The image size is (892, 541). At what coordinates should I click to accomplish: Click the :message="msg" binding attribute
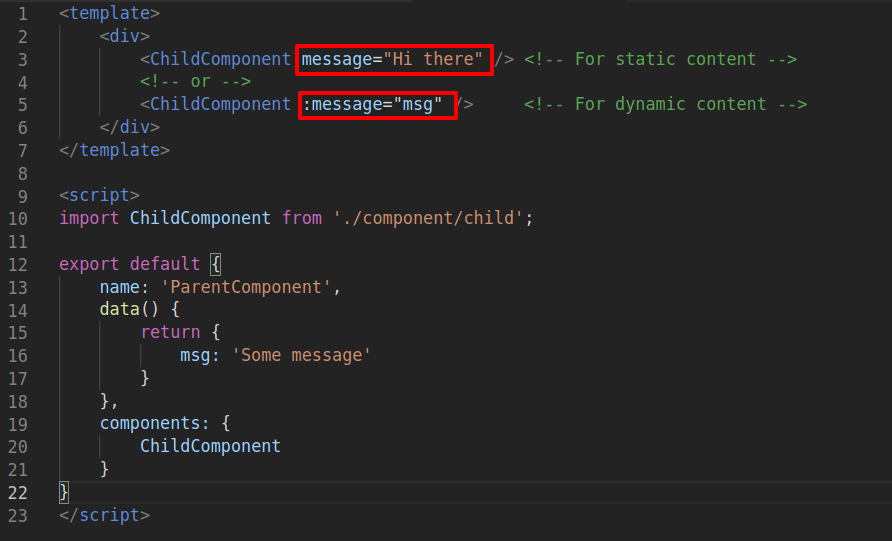[372, 105]
